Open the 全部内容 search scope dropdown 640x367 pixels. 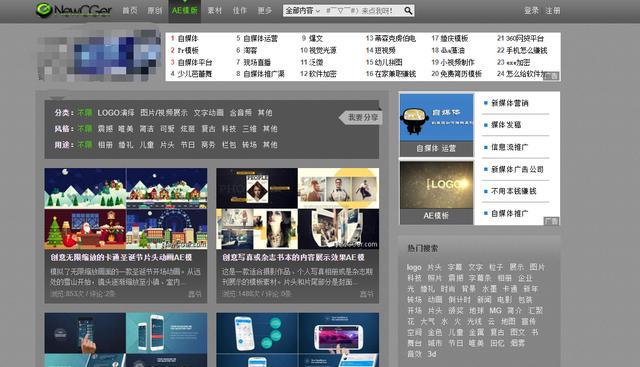pos(302,11)
